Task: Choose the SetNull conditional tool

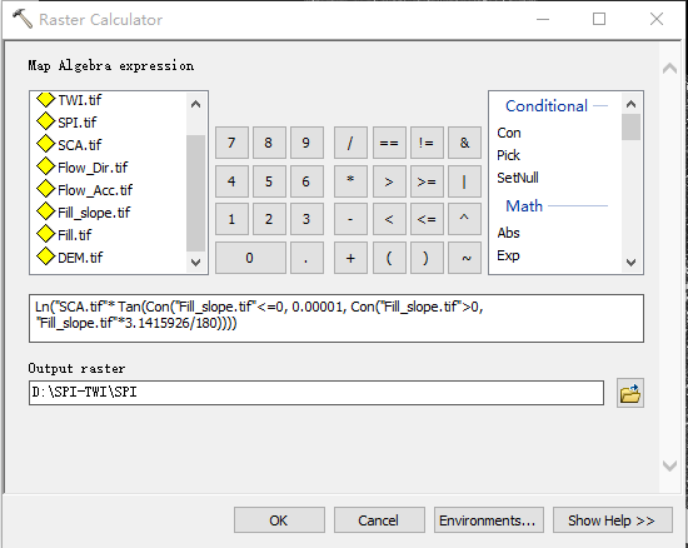Action: (x=518, y=178)
